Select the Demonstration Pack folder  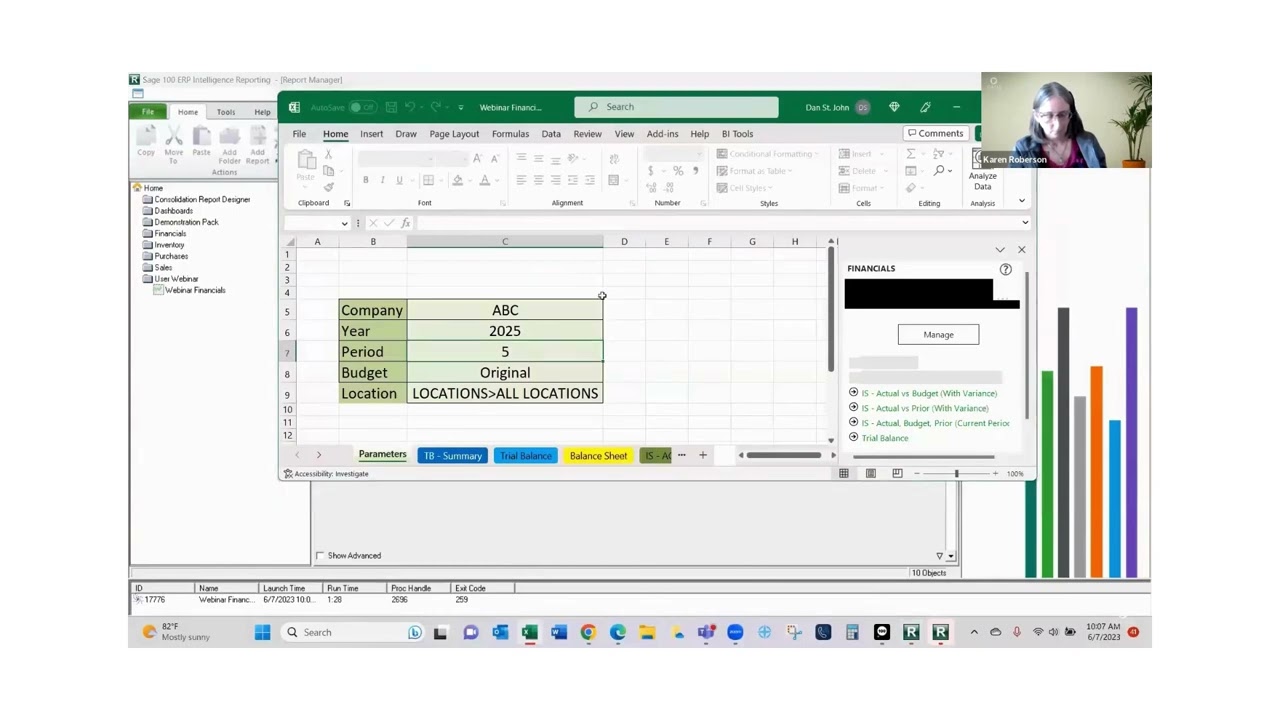coord(186,222)
